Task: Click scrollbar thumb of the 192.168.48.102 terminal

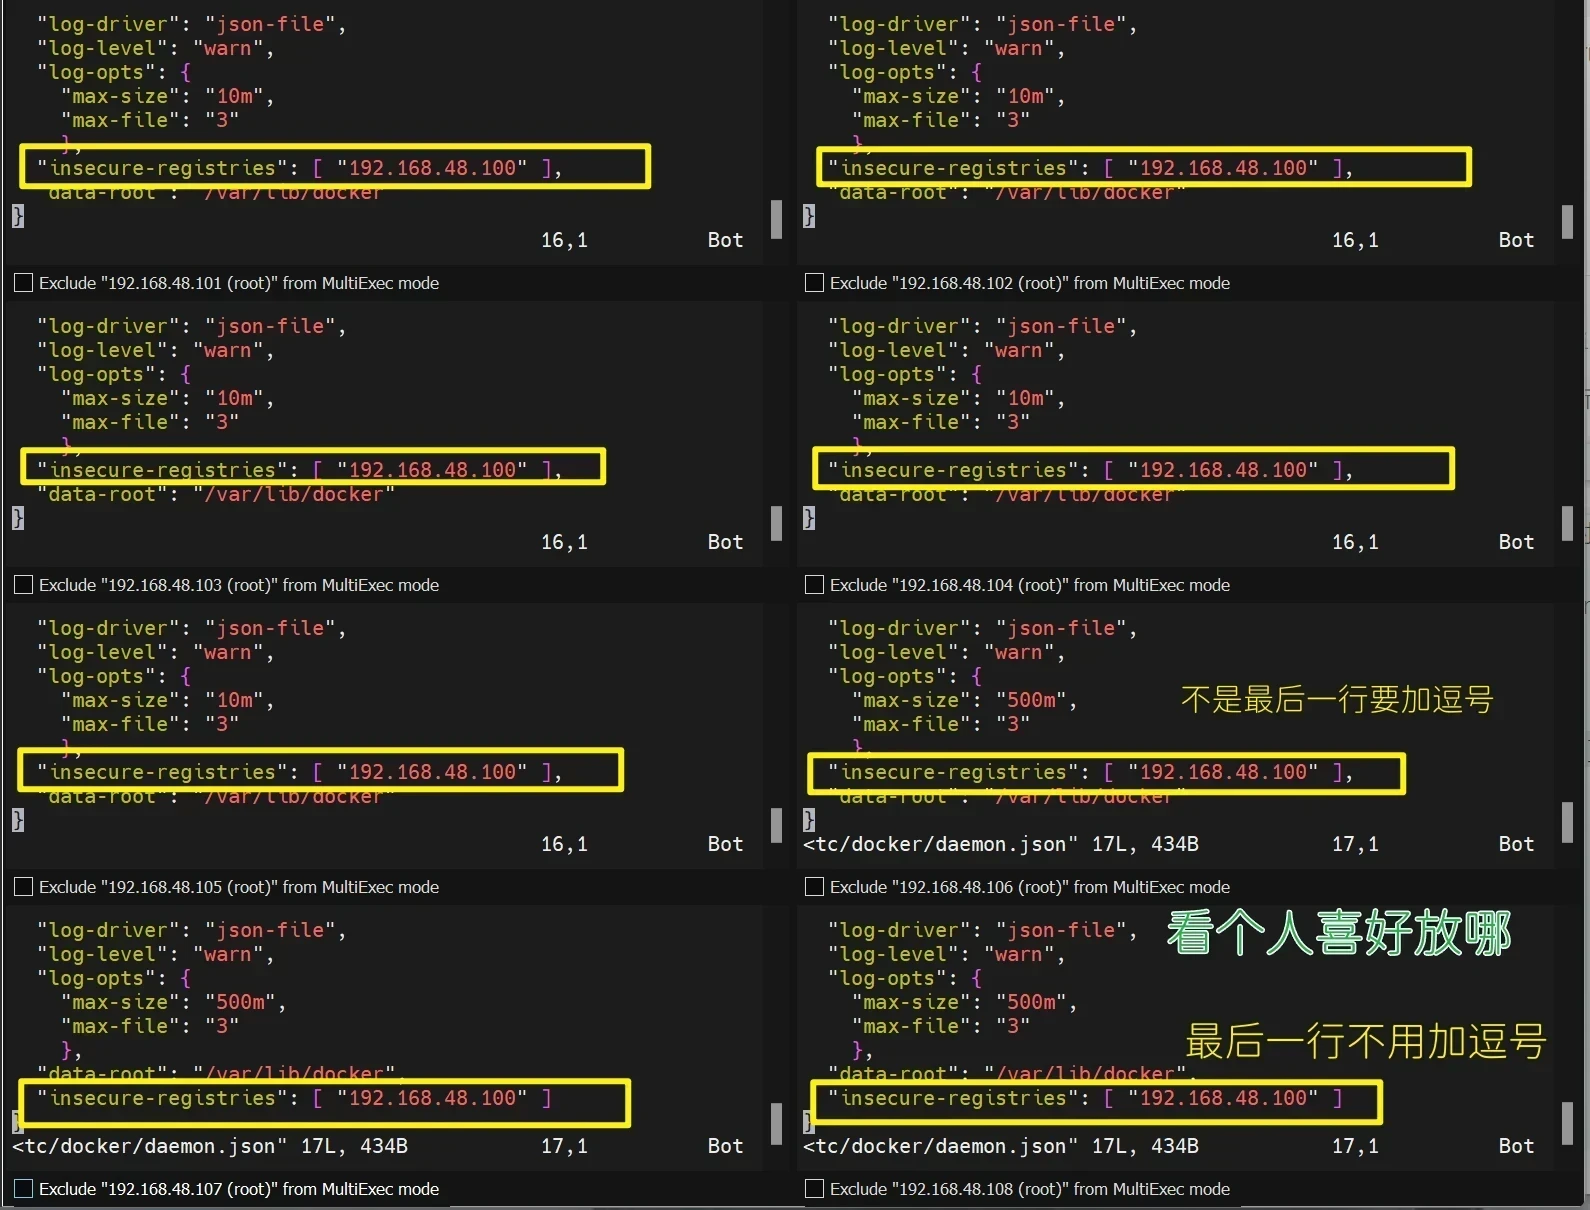Action: (x=1567, y=221)
